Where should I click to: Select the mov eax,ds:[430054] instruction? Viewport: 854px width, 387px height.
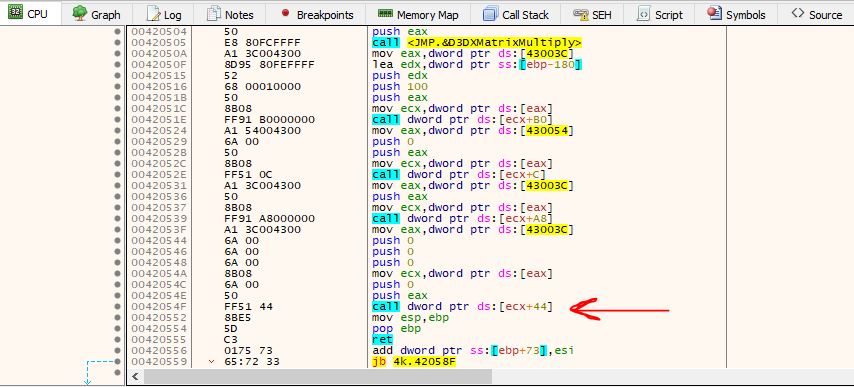click(473, 131)
